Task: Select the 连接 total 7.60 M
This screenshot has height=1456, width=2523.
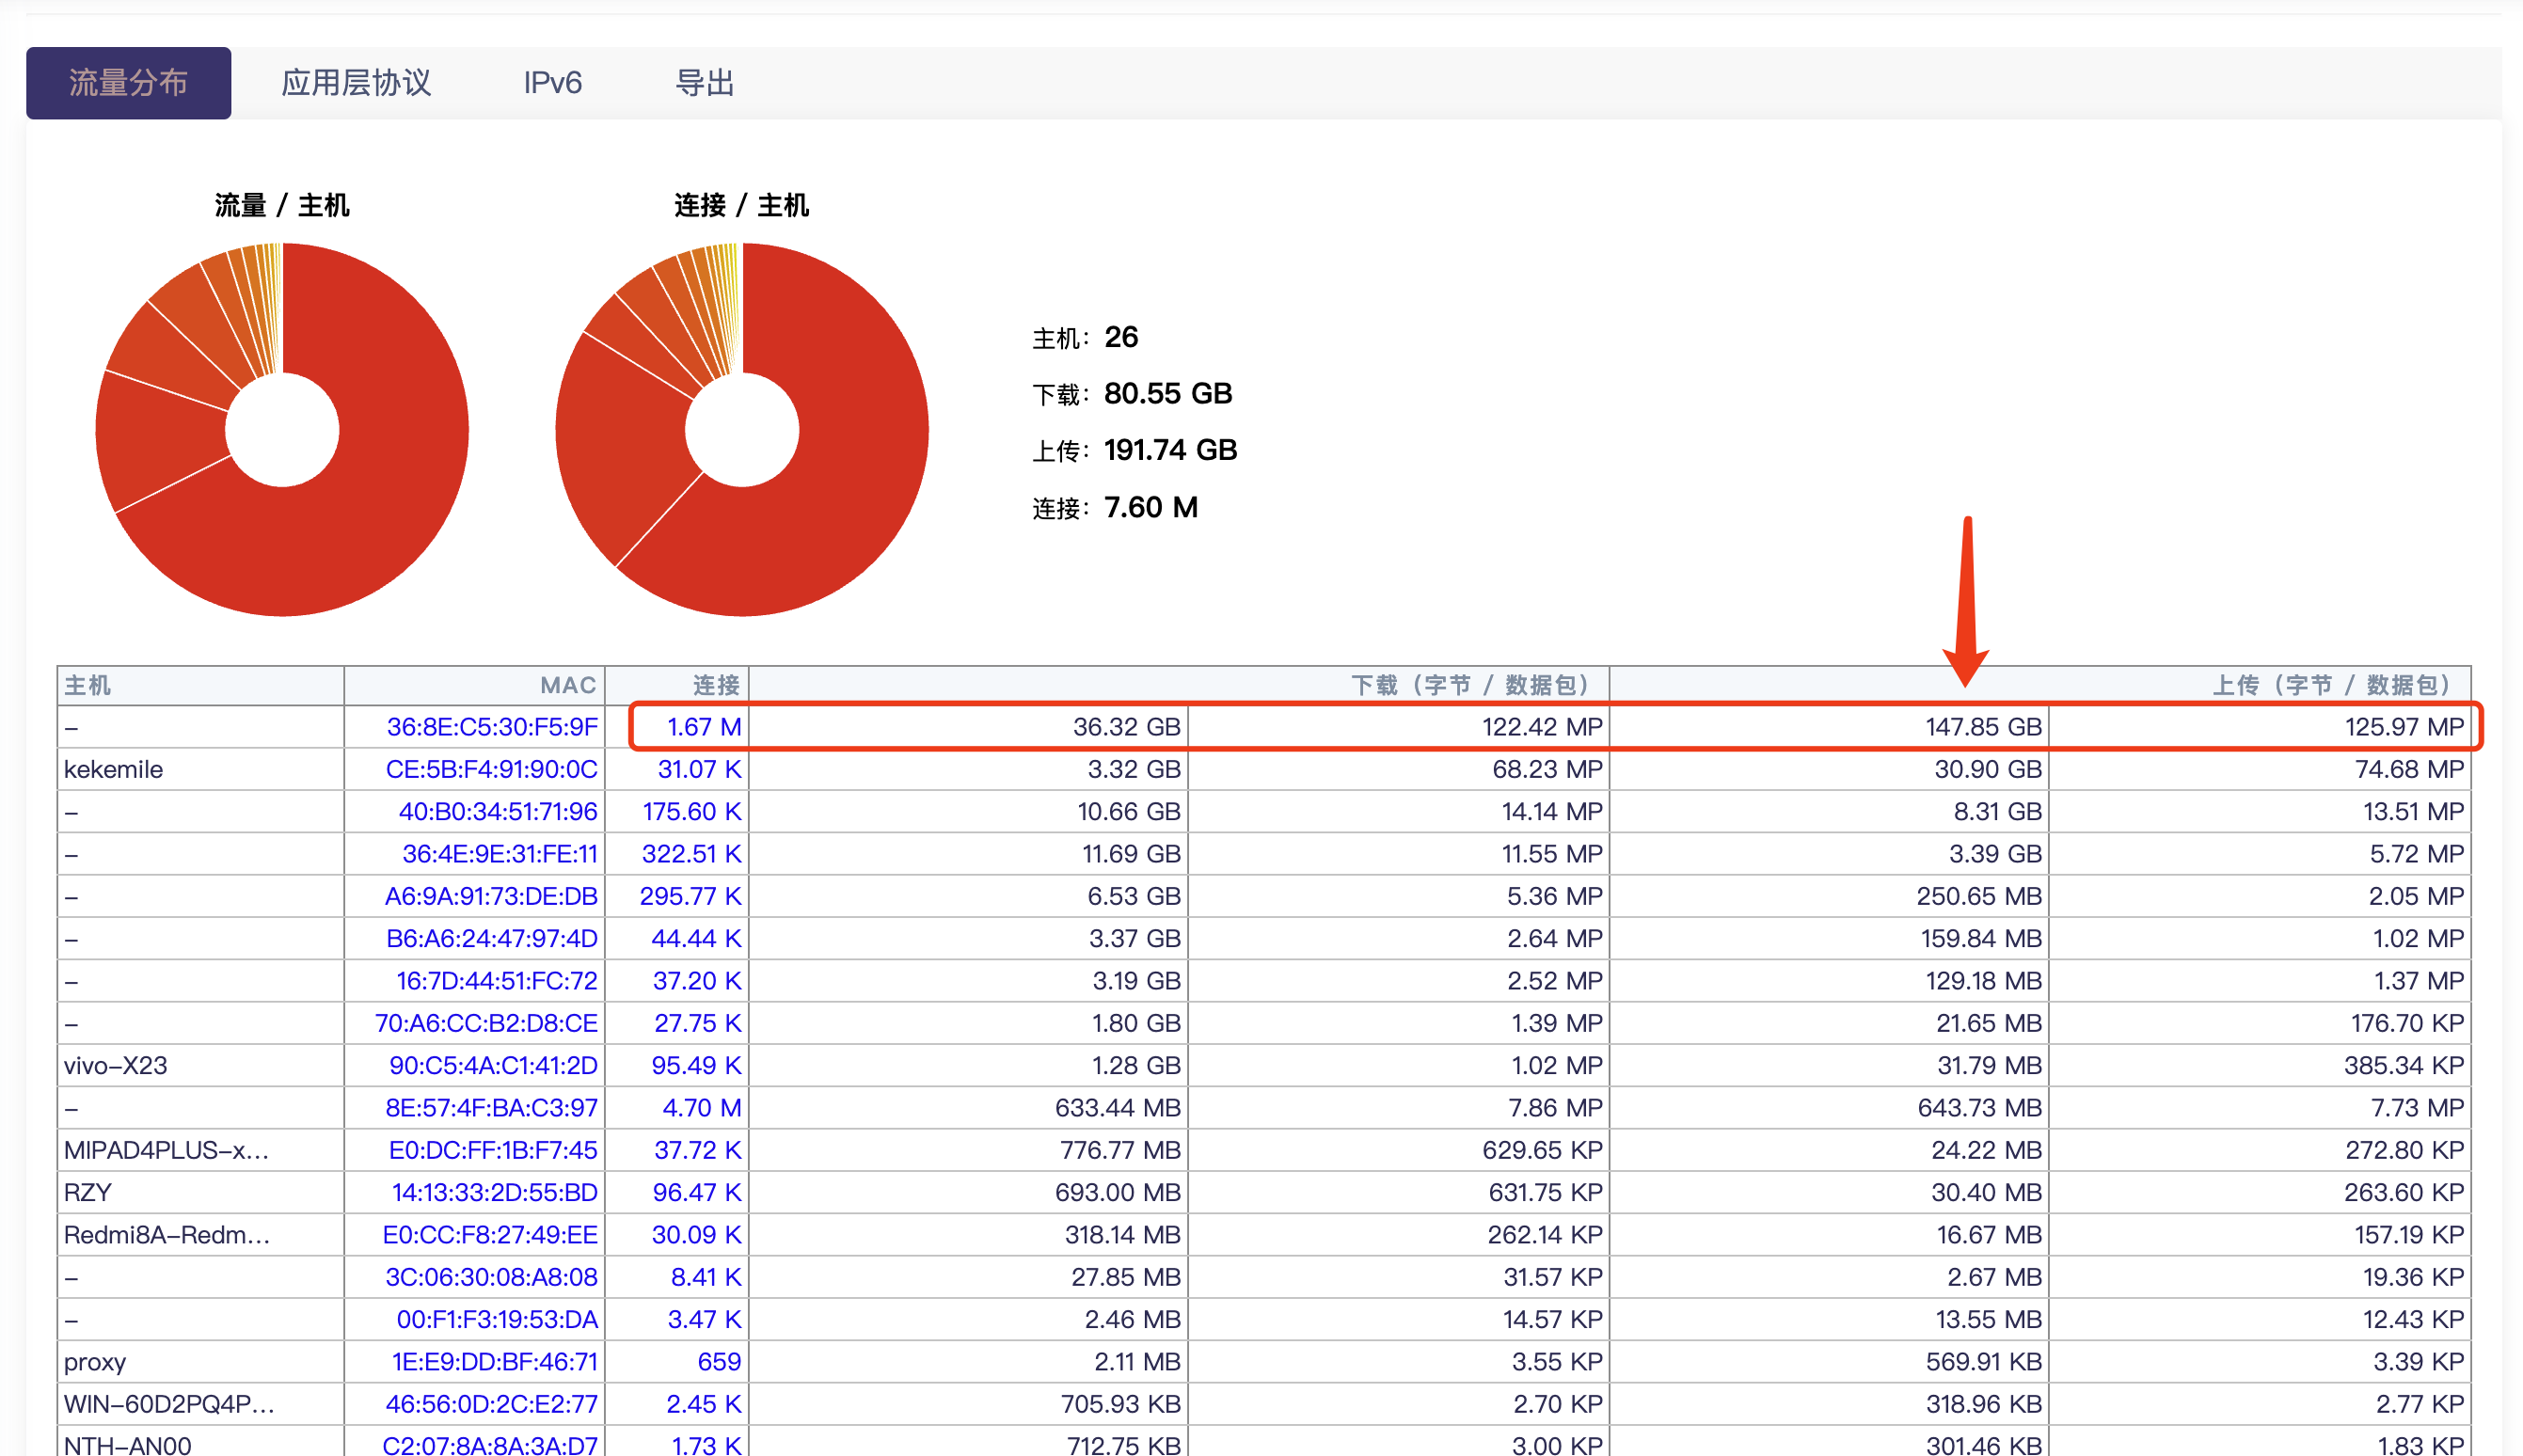Action: [1151, 507]
